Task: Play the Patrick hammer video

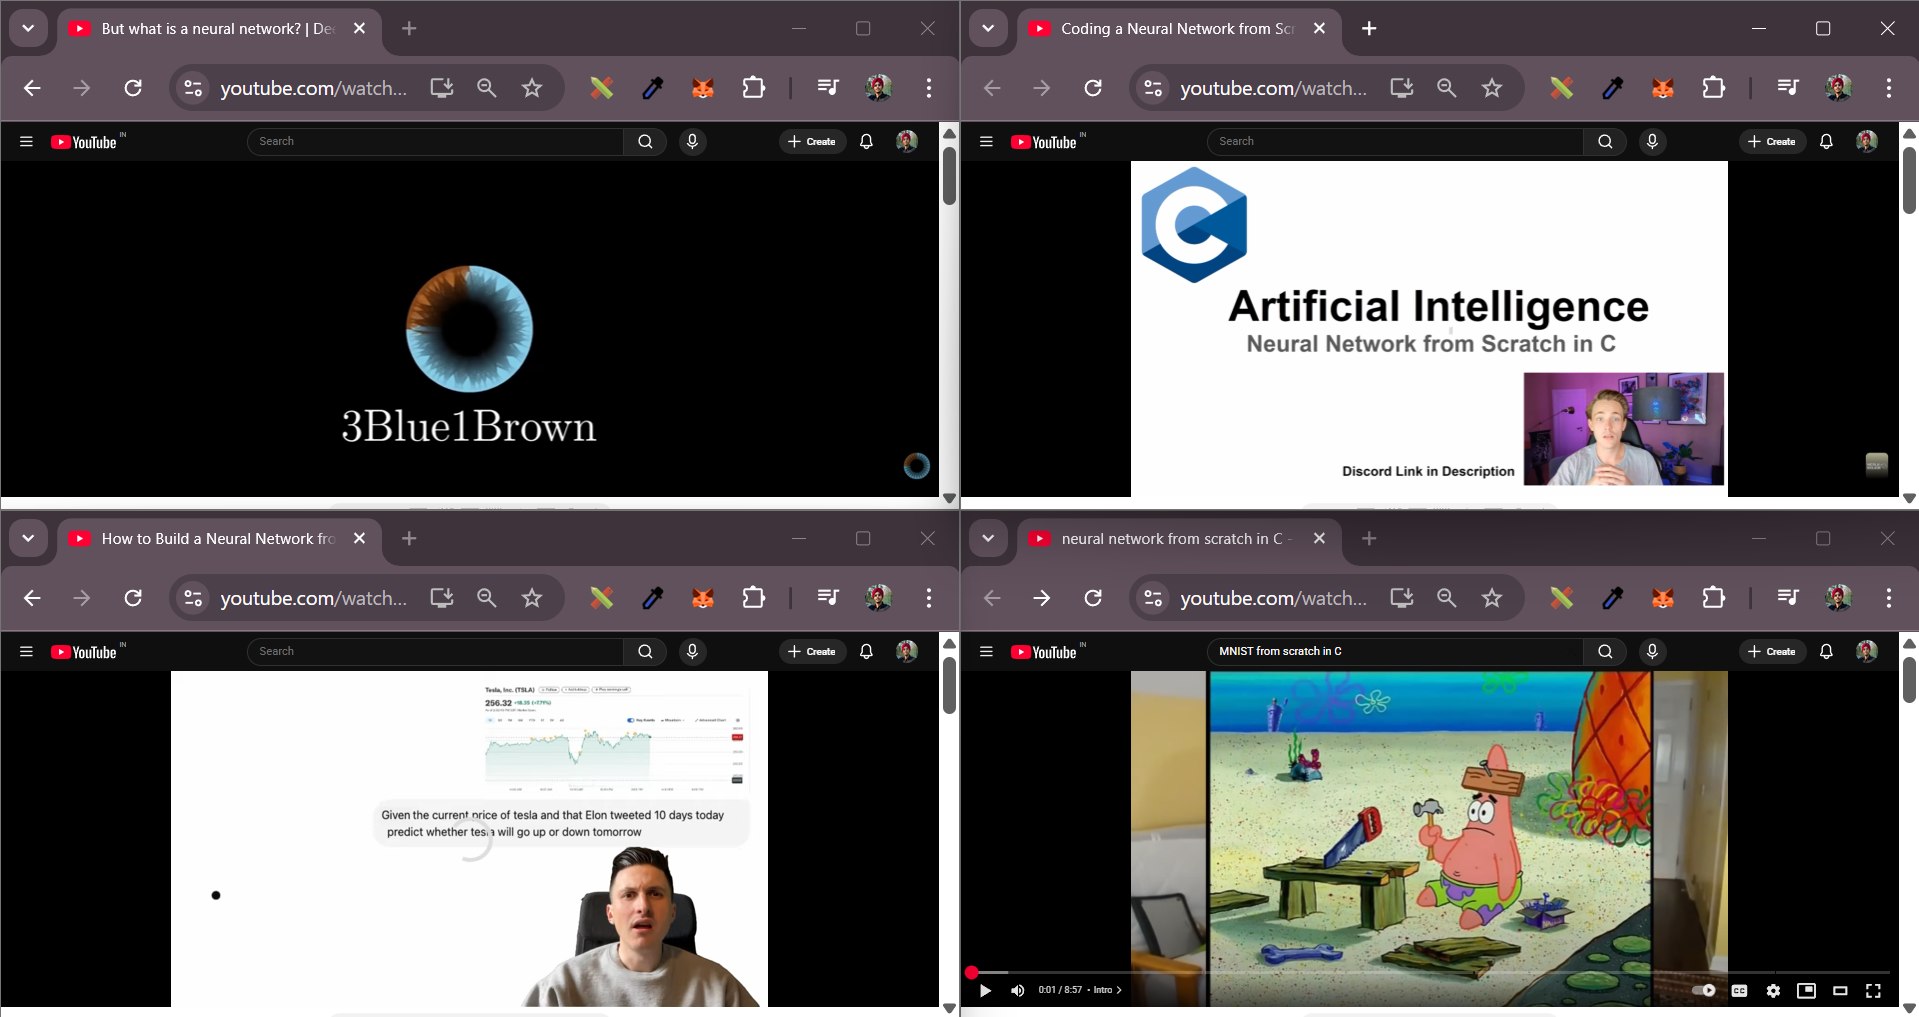Action: (985, 990)
